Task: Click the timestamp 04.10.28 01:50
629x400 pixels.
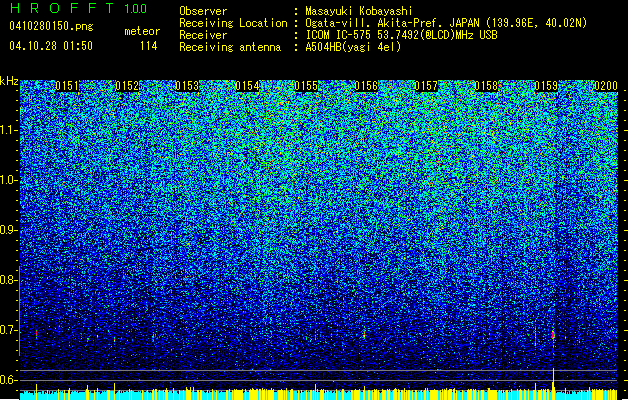Action: [x=51, y=46]
